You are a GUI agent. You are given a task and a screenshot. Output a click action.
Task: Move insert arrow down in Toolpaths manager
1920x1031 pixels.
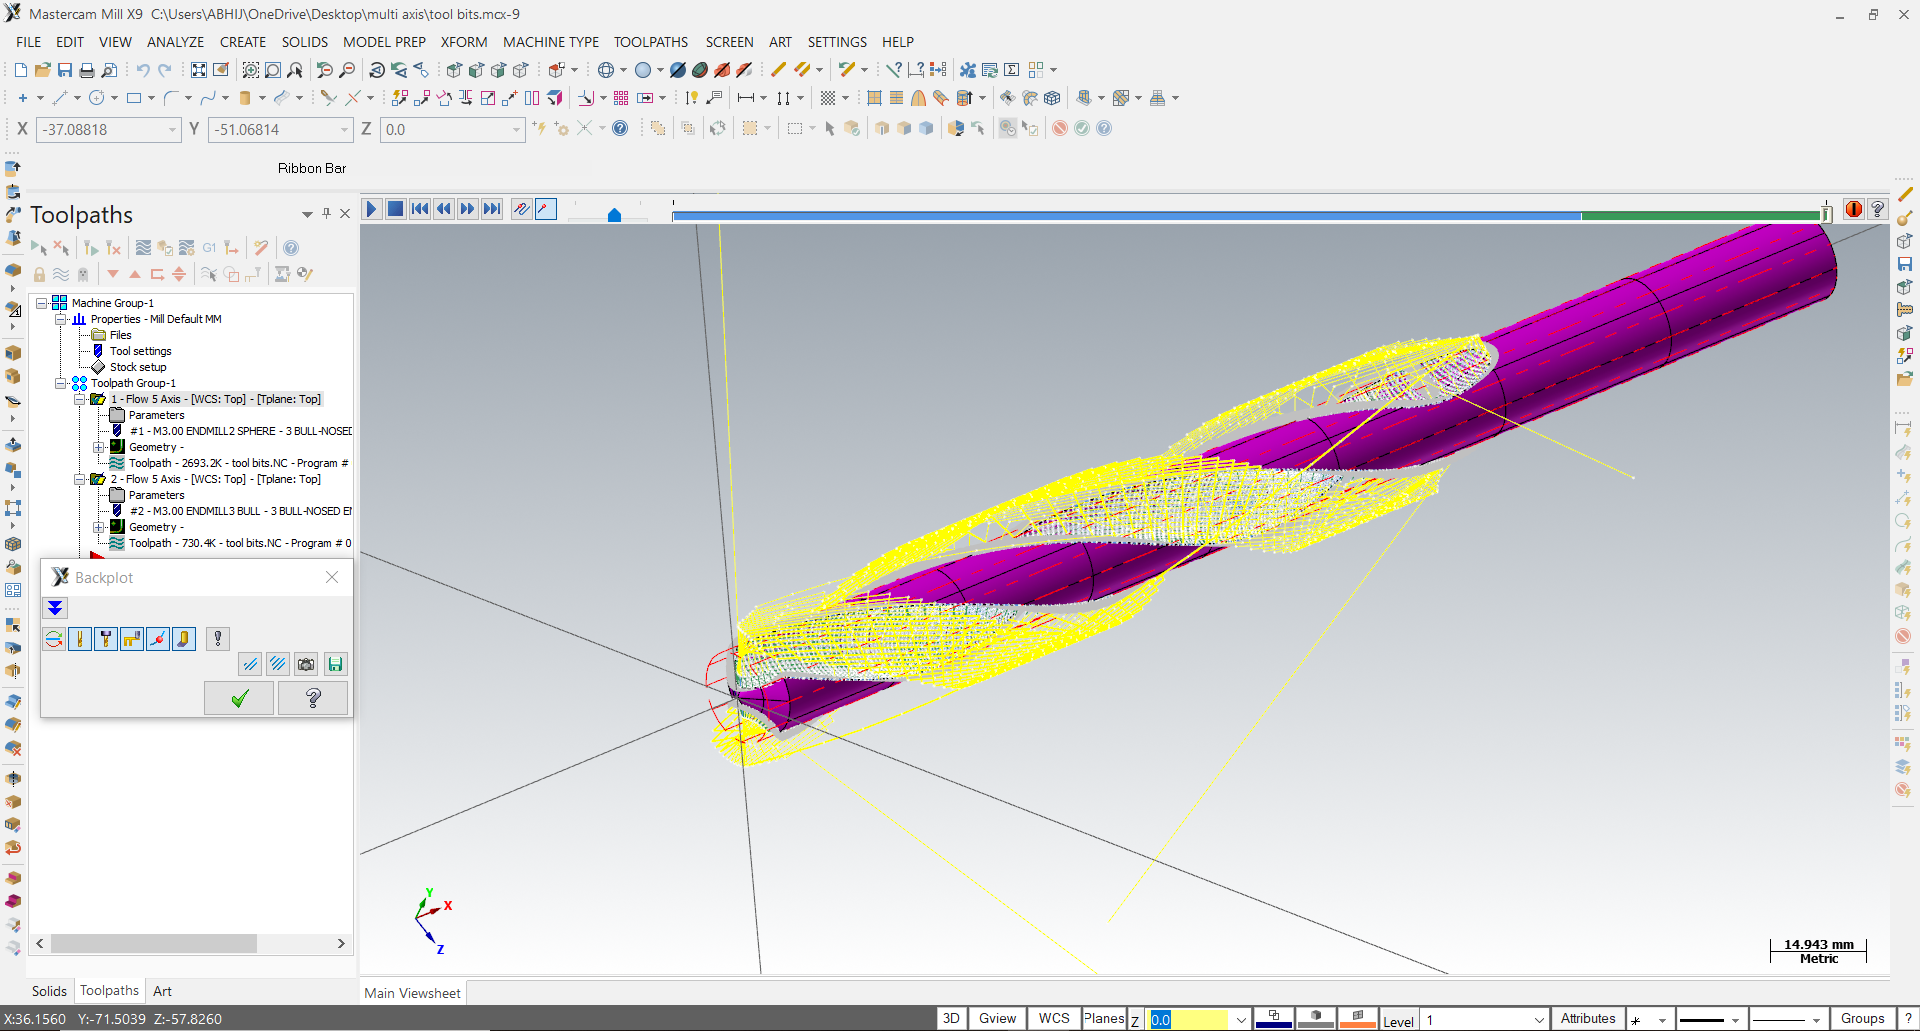click(113, 274)
